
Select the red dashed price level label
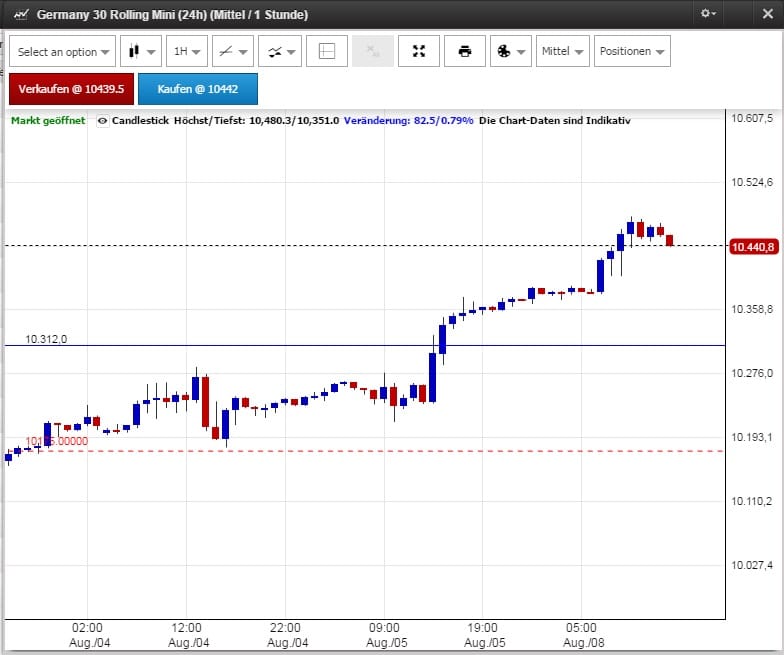(x=57, y=441)
